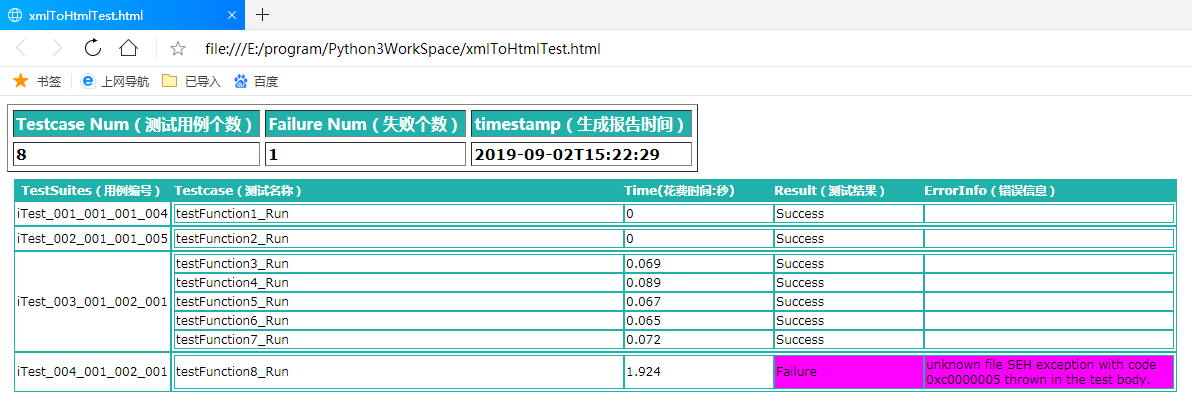
Task: Click the browser back arrow
Action: [21, 49]
